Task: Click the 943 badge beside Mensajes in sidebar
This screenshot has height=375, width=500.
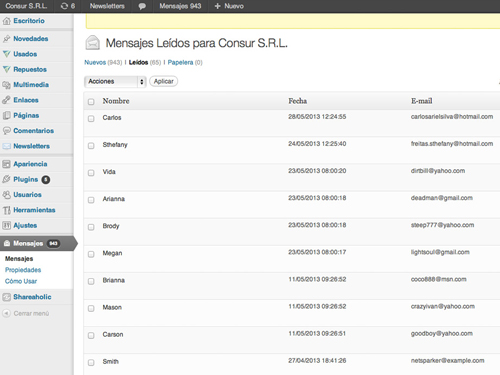Action: [53, 243]
